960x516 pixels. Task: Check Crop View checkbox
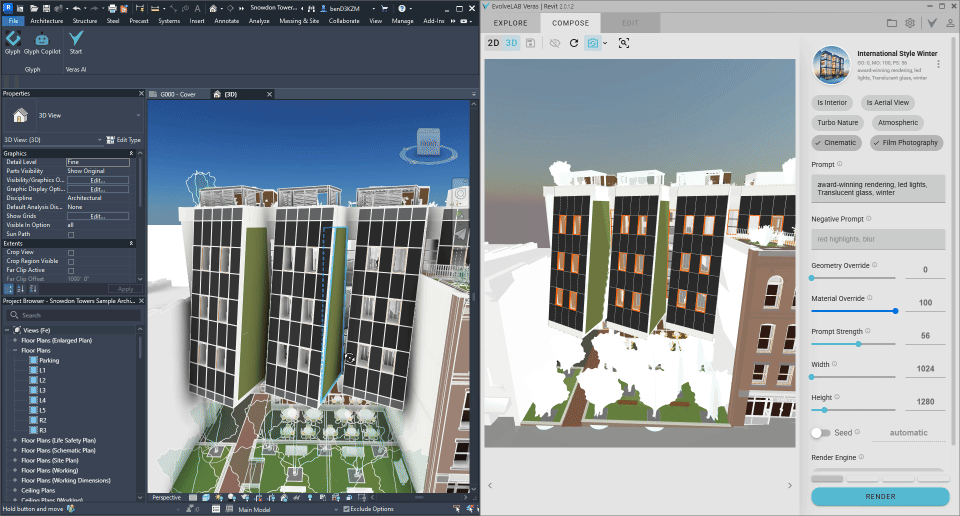point(71,252)
